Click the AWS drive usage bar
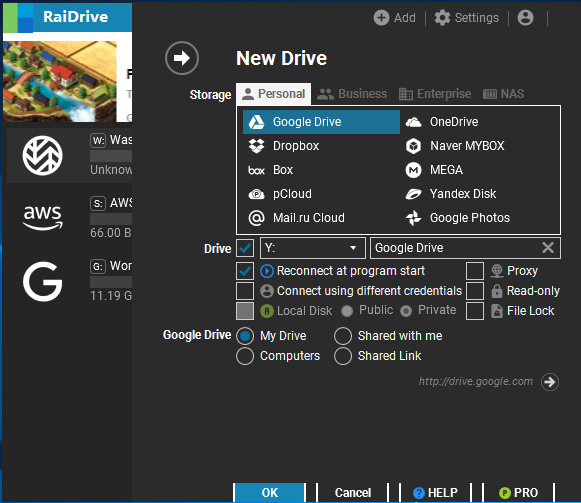The image size is (581, 503). pyautogui.click(x=111, y=219)
